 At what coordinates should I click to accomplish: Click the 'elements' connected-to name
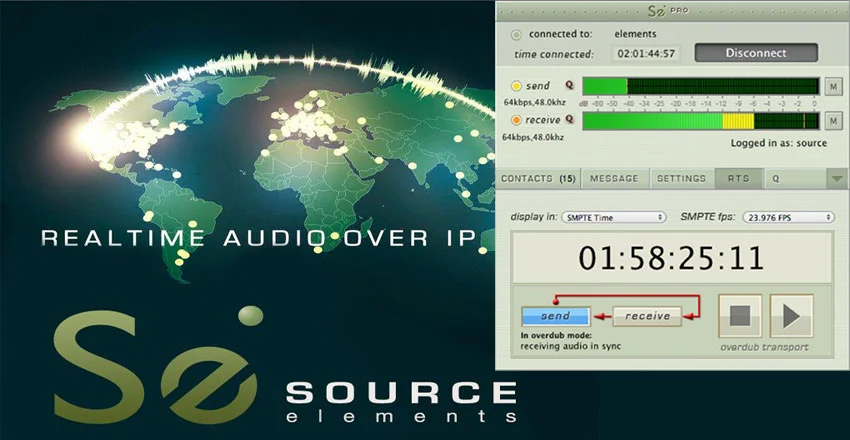[635, 34]
